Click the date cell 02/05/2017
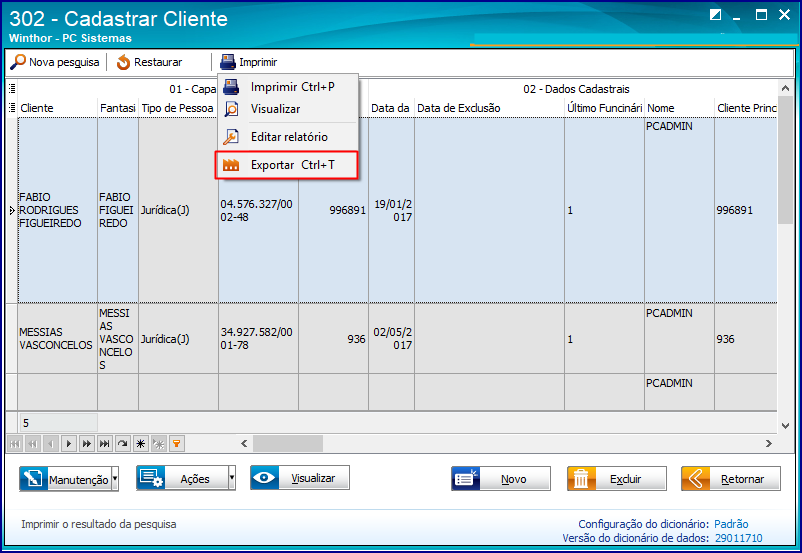The image size is (802, 553). (x=391, y=339)
